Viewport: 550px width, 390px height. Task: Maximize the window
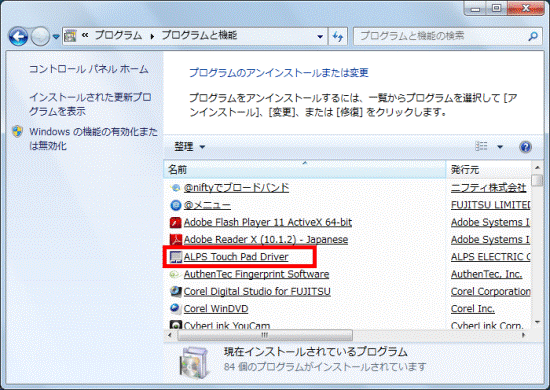pos(496,8)
